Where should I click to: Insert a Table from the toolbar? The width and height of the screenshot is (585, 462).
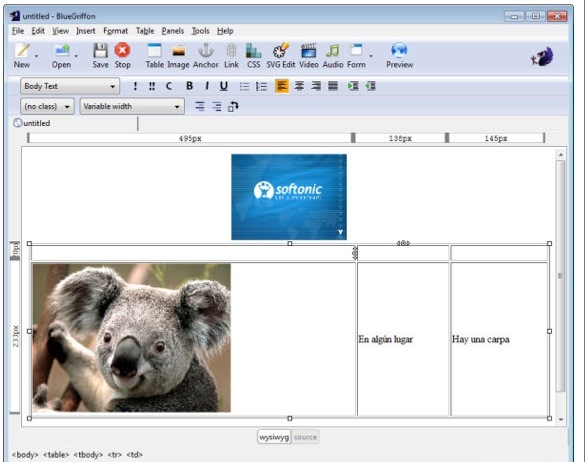[x=154, y=56]
